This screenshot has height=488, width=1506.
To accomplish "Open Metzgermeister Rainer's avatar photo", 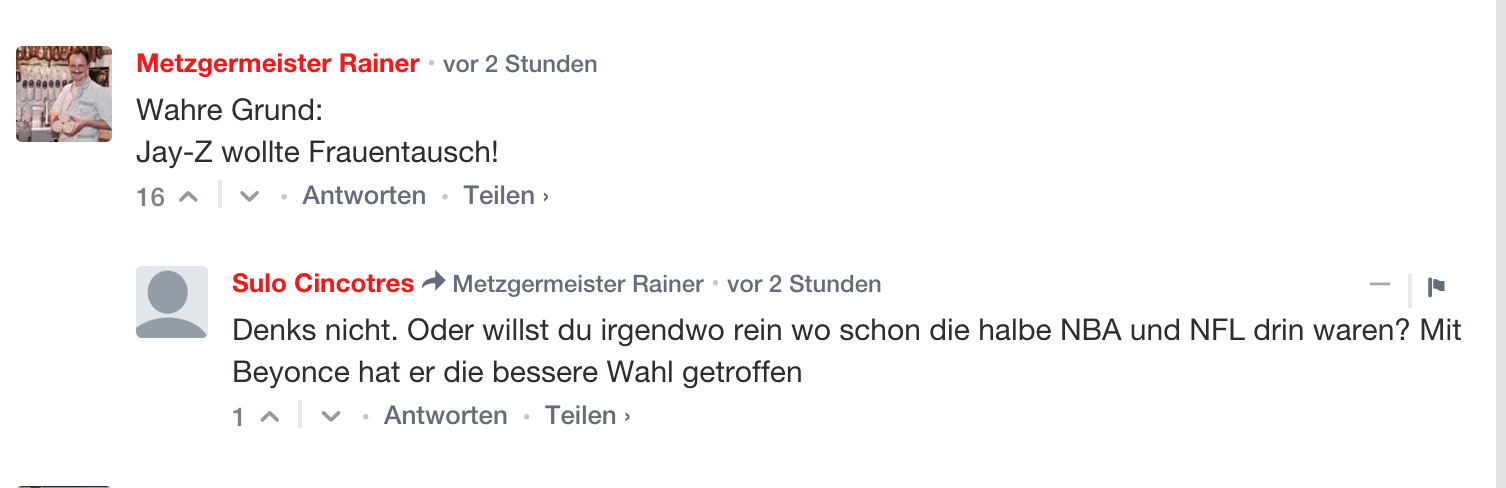I will (x=64, y=93).
